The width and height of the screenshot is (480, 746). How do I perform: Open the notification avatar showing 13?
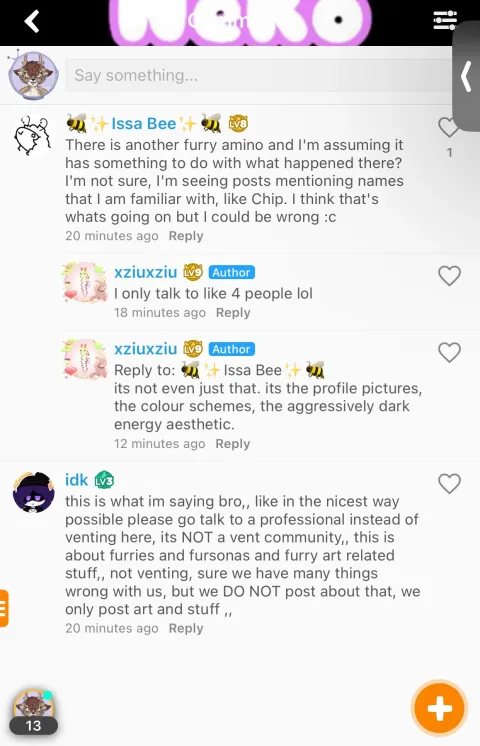coord(33,712)
